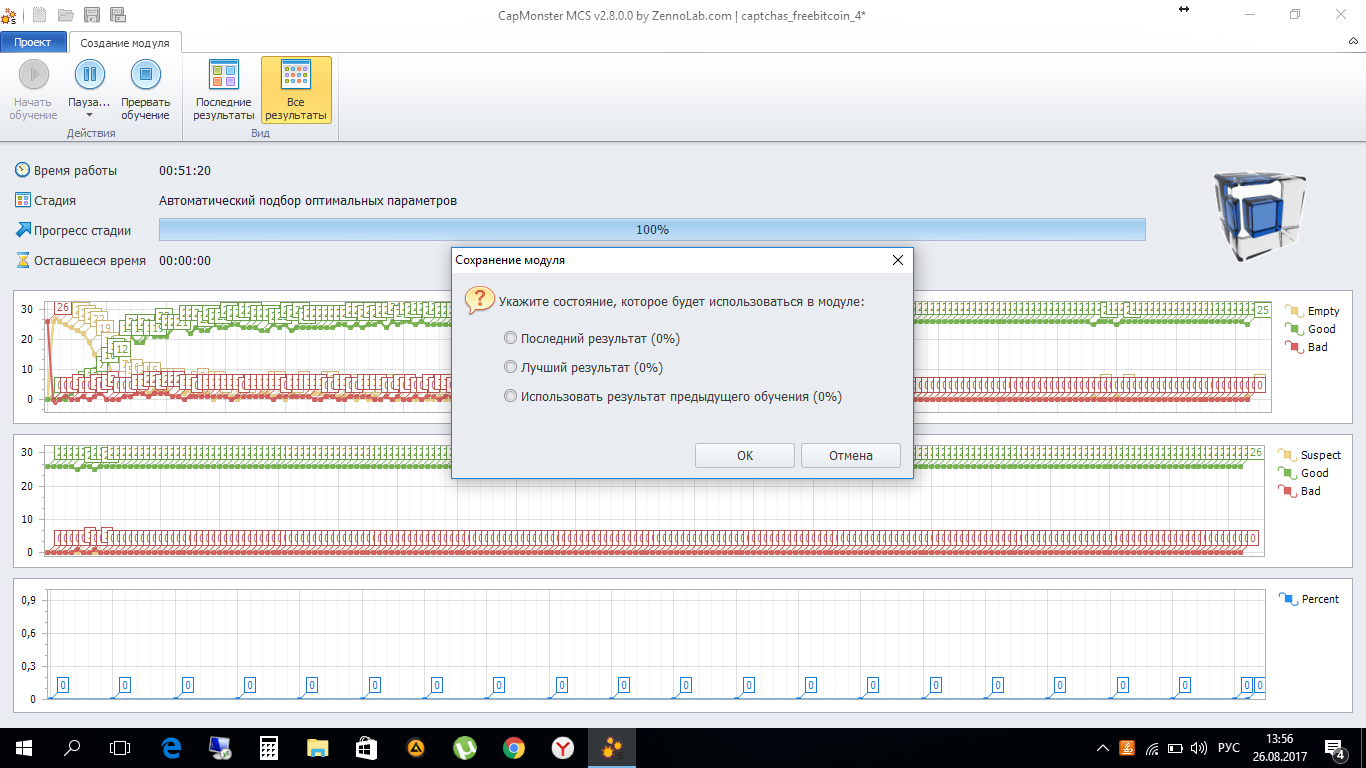Click the stage progress bar at 100%
1366x768 pixels.
click(x=652, y=230)
